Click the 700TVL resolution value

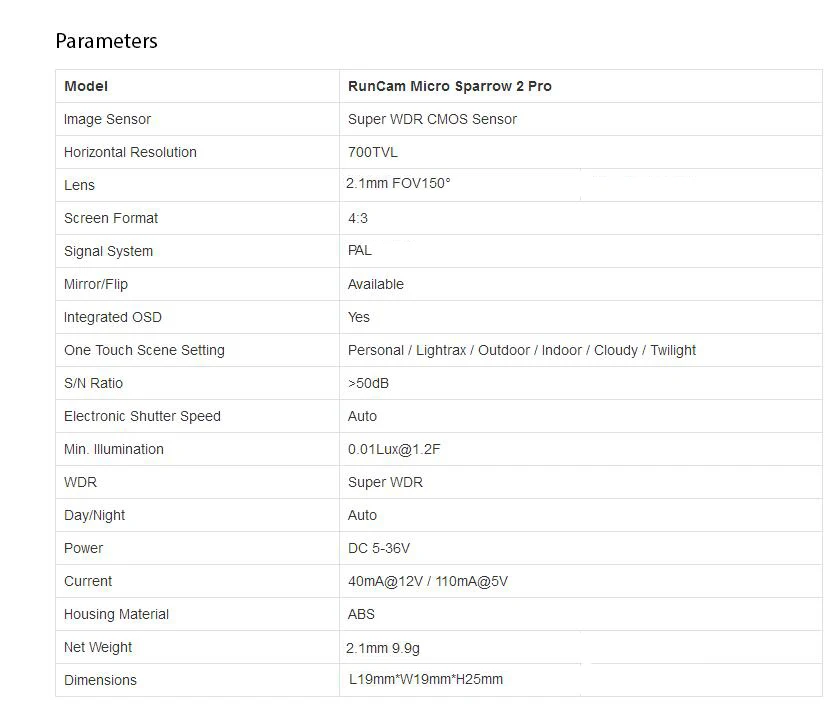(373, 152)
